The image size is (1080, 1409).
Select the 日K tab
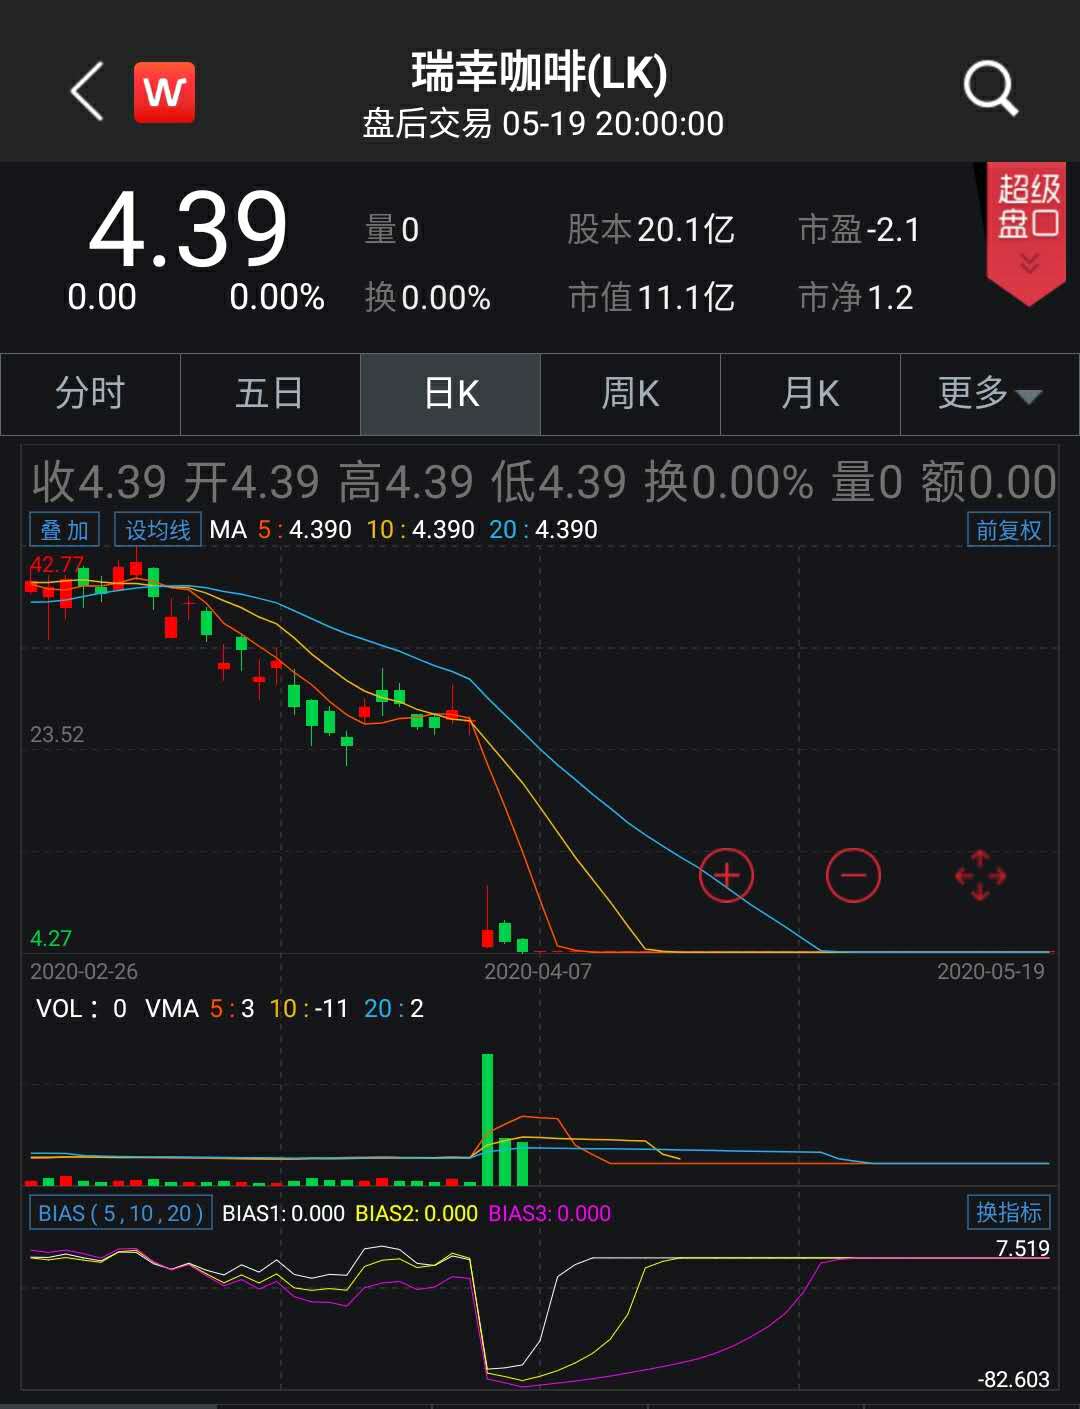point(451,393)
